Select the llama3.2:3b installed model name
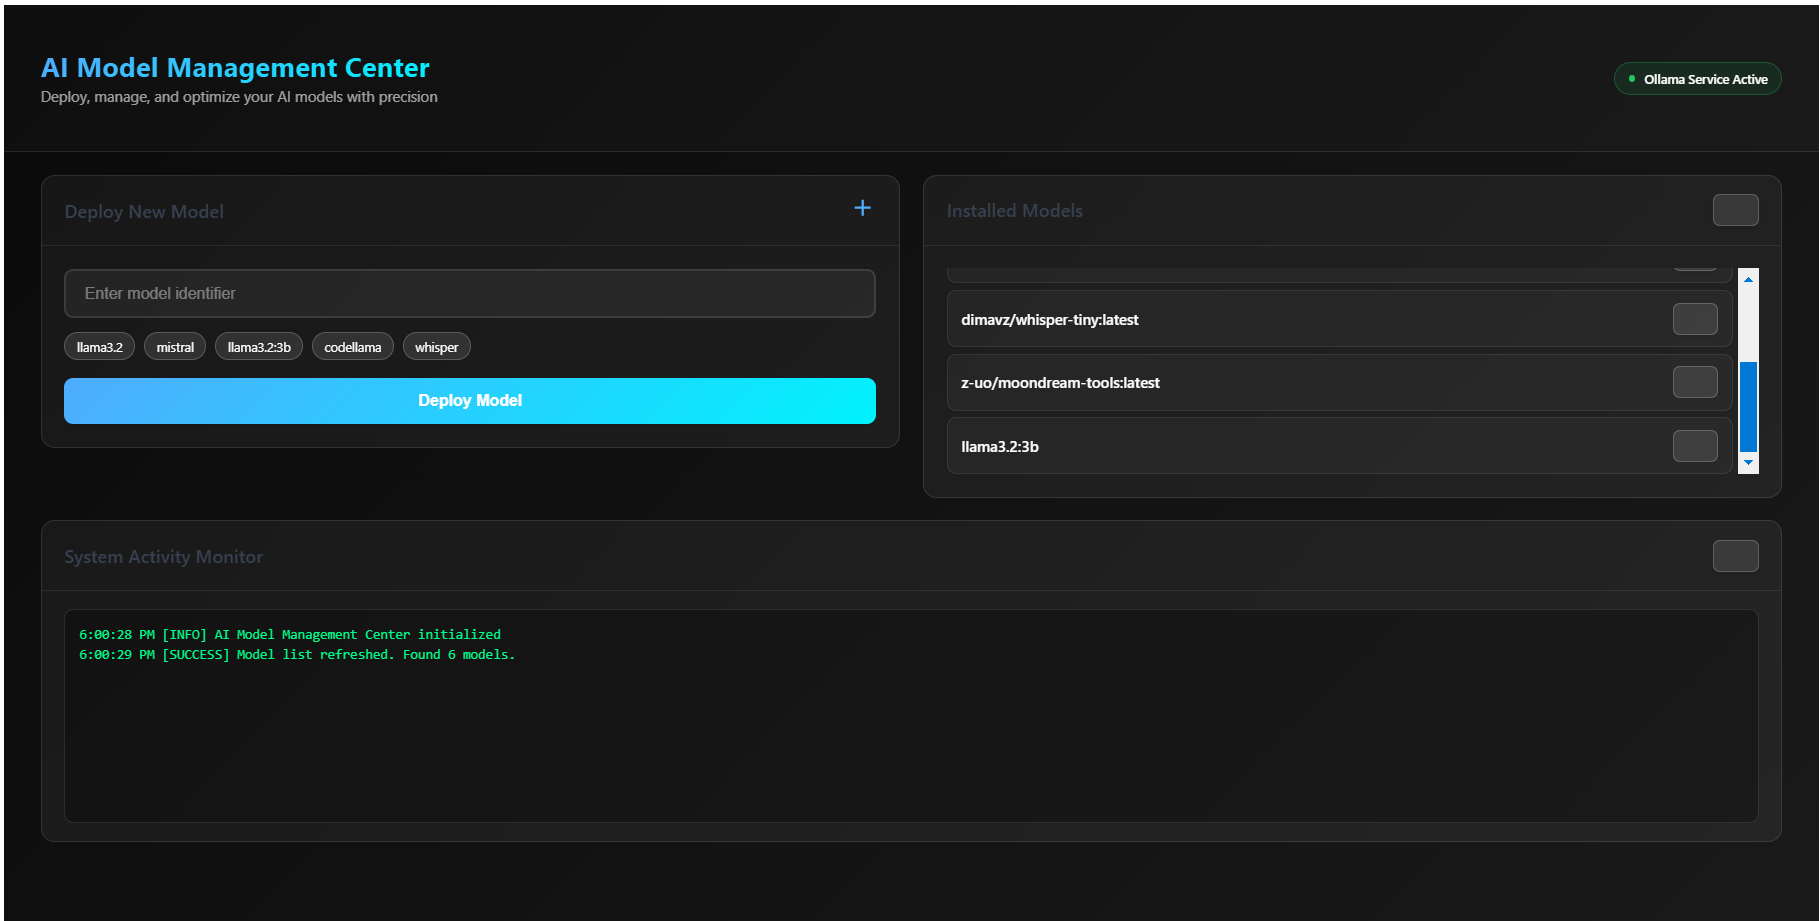Screen dimensions: 1820x921 [1000, 447]
